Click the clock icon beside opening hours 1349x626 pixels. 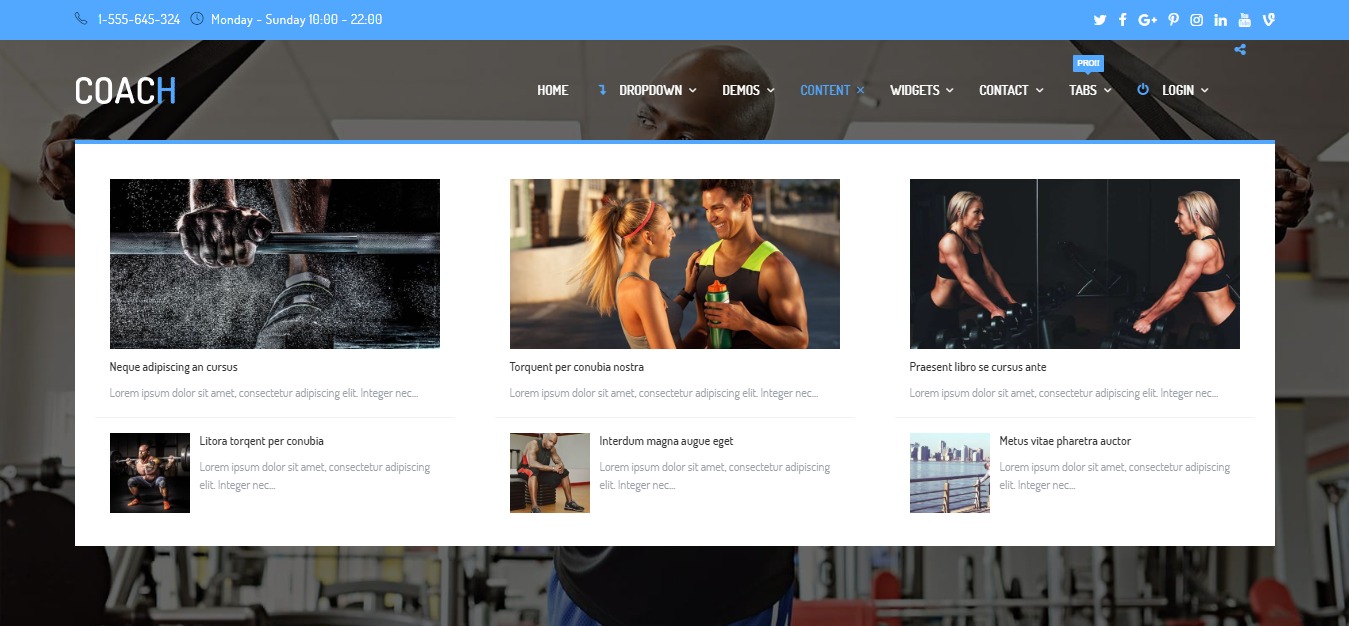(x=196, y=19)
